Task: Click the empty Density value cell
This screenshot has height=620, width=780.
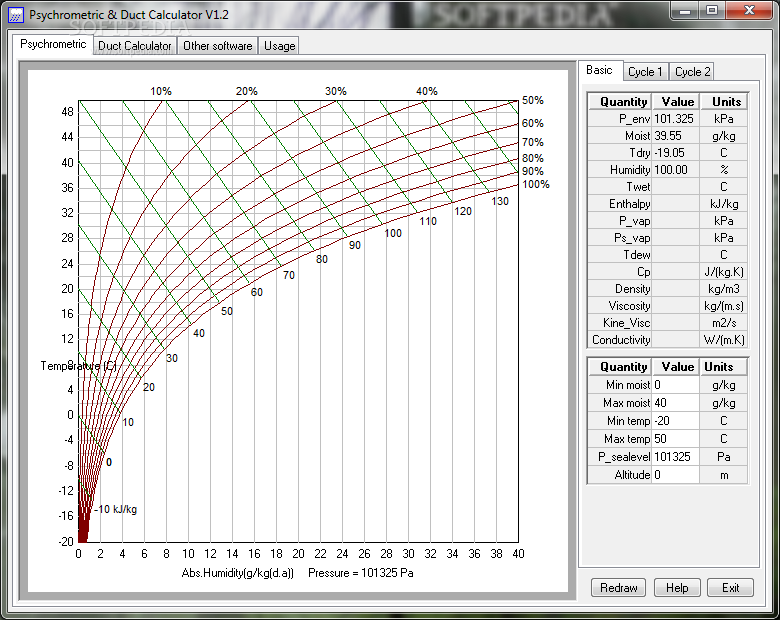Action: (675, 289)
